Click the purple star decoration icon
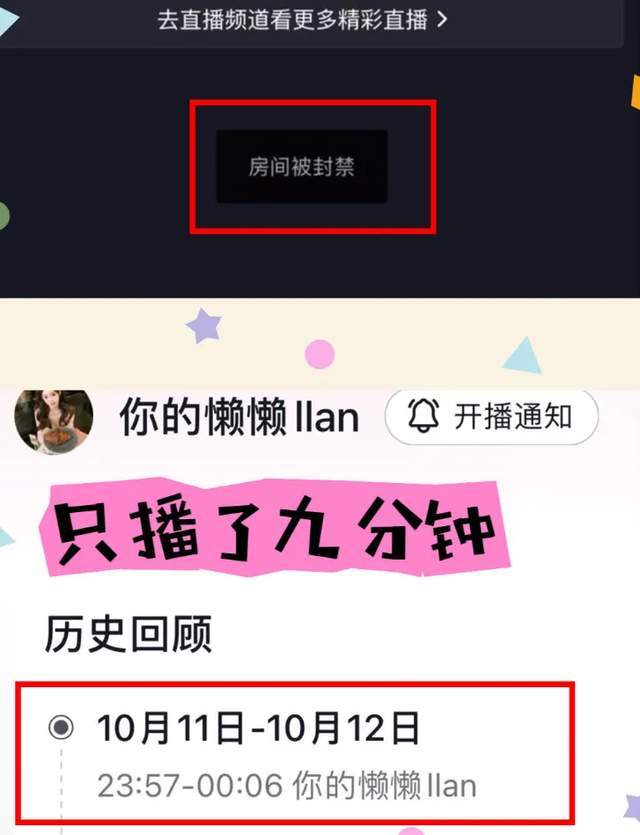Image resolution: width=640 pixels, height=835 pixels. [x=204, y=325]
